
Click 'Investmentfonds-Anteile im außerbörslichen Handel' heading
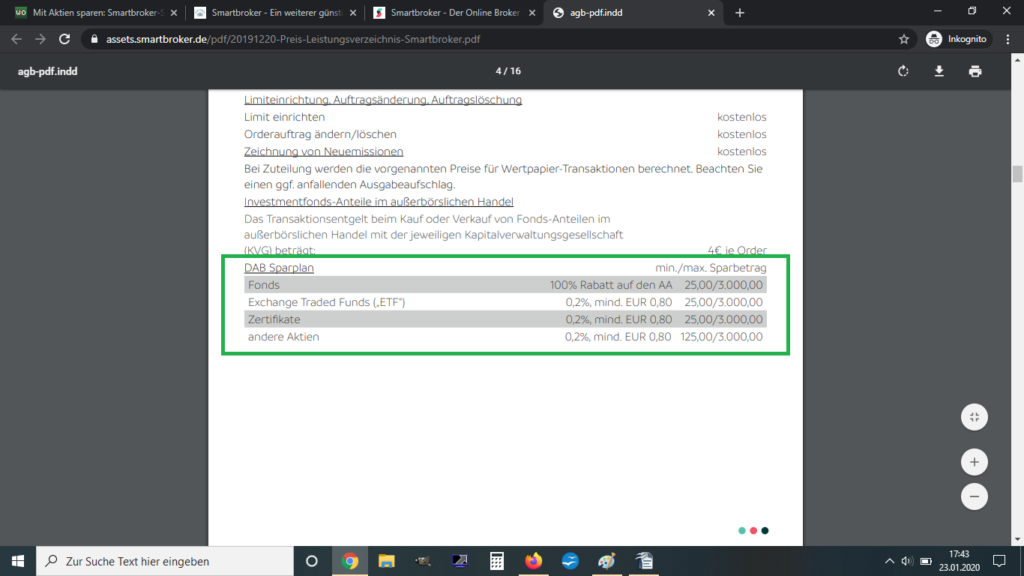click(x=379, y=202)
